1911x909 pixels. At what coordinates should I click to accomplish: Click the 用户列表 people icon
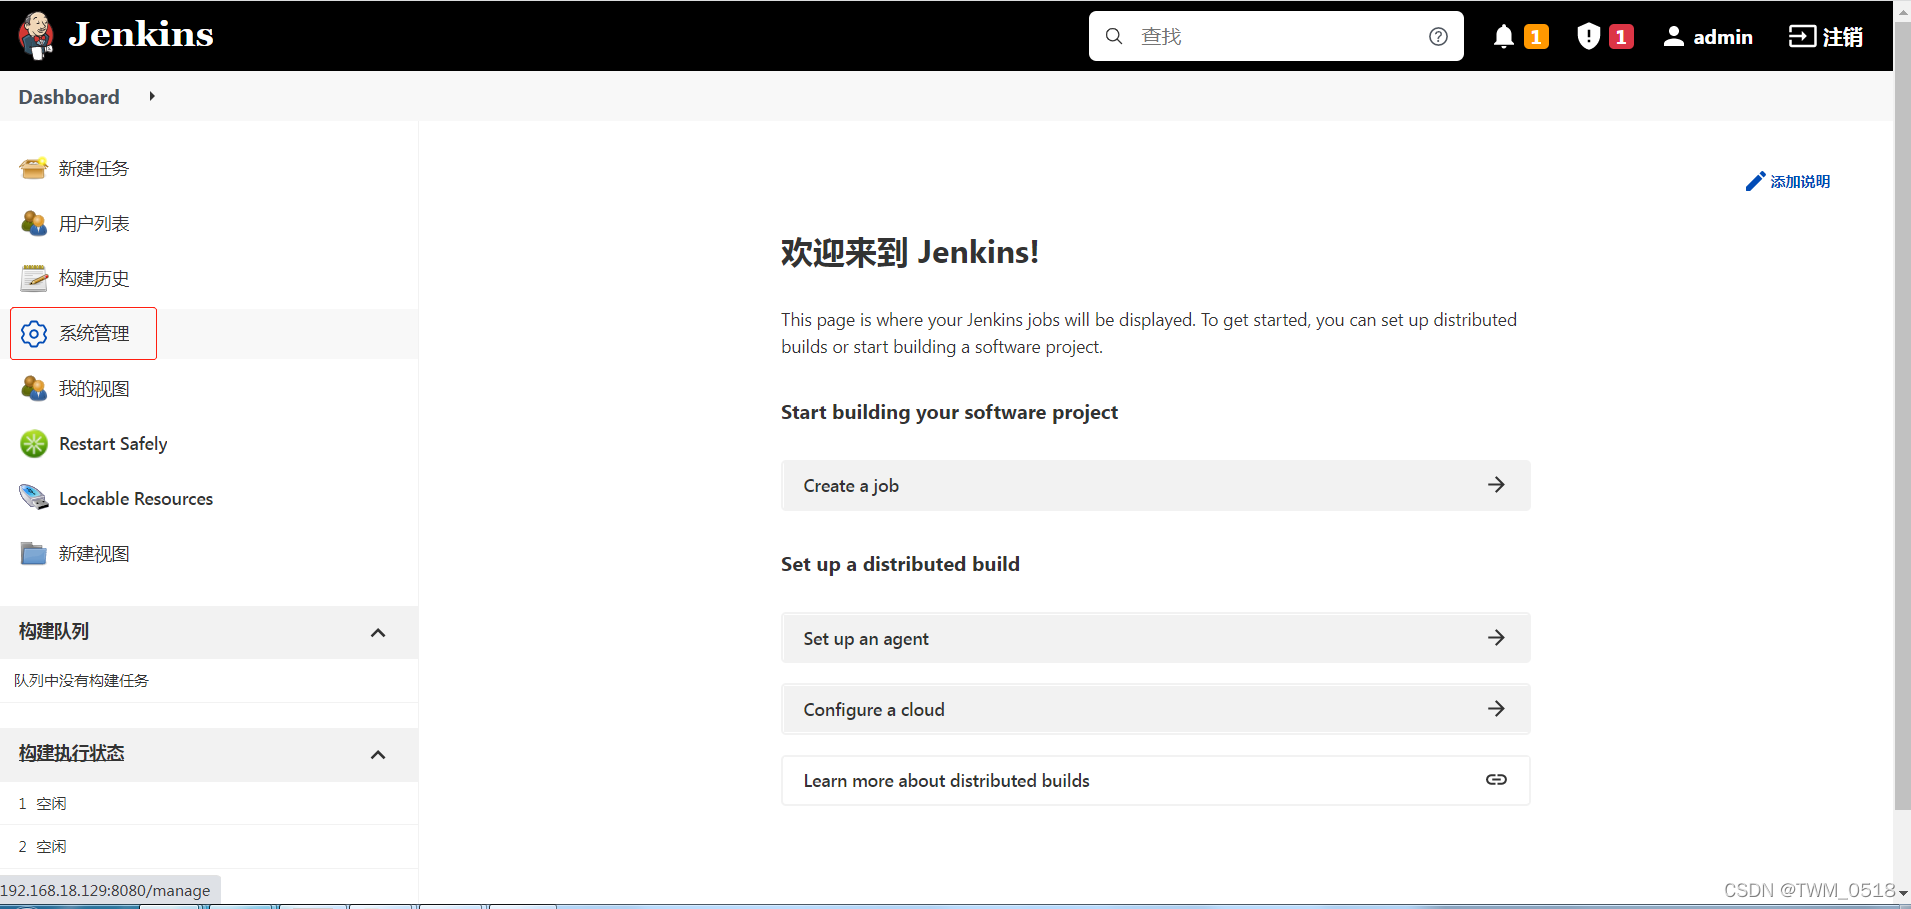pyautogui.click(x=34, y=223)
